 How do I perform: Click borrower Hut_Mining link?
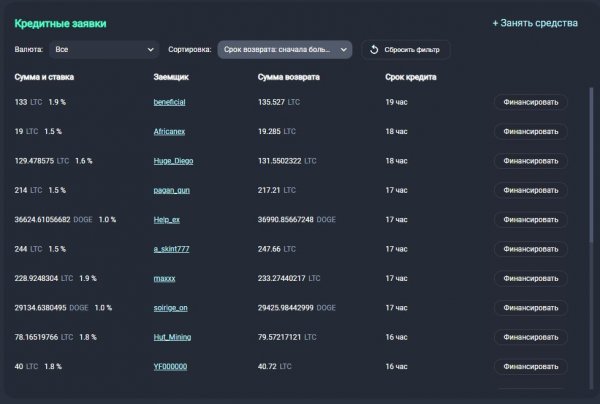pos(172,337)
